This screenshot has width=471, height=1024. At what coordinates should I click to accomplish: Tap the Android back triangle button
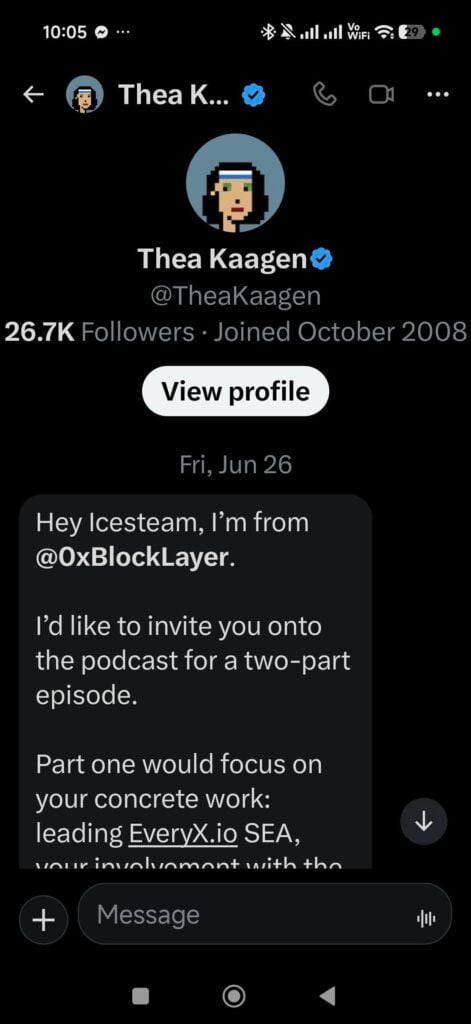point(327,996)
